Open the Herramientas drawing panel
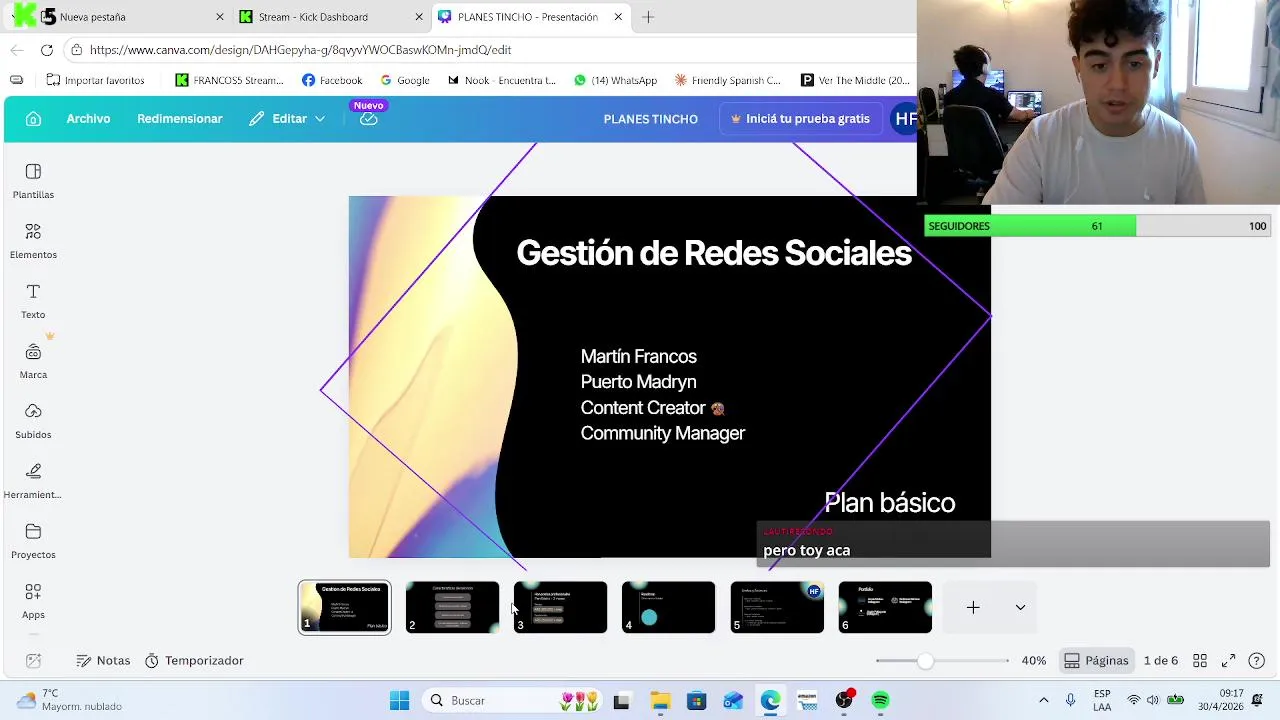Viewport: 1280px width, 720px height. click(33, 481)
